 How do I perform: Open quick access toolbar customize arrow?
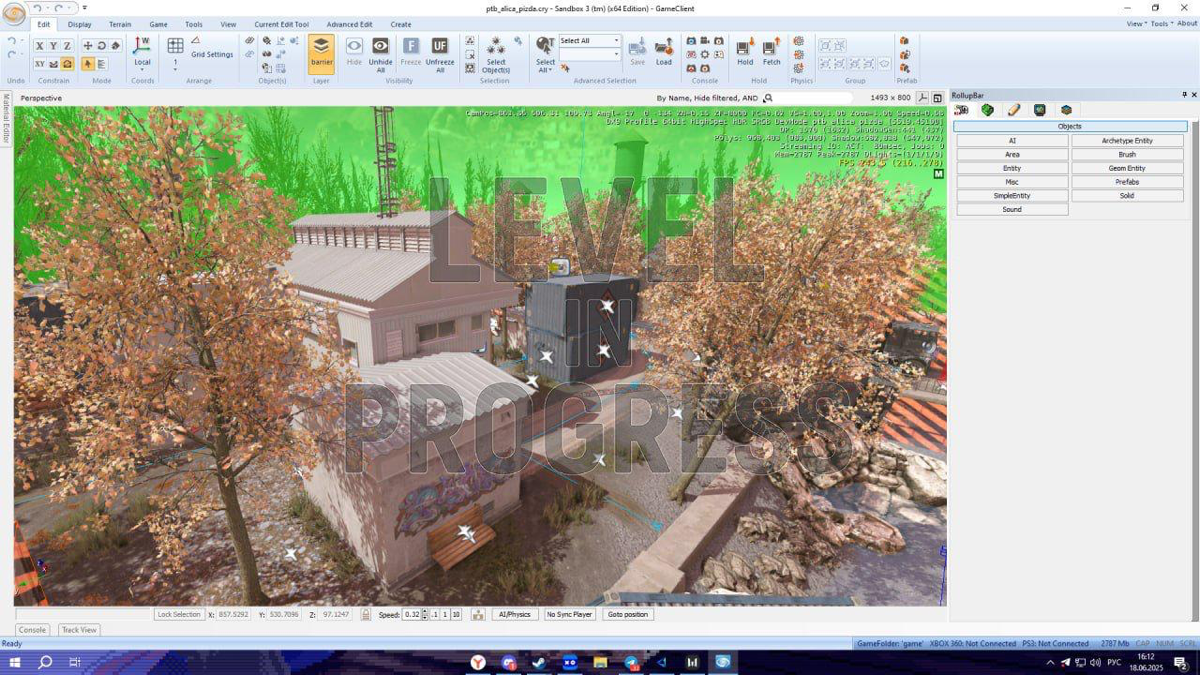pos(85,8)
